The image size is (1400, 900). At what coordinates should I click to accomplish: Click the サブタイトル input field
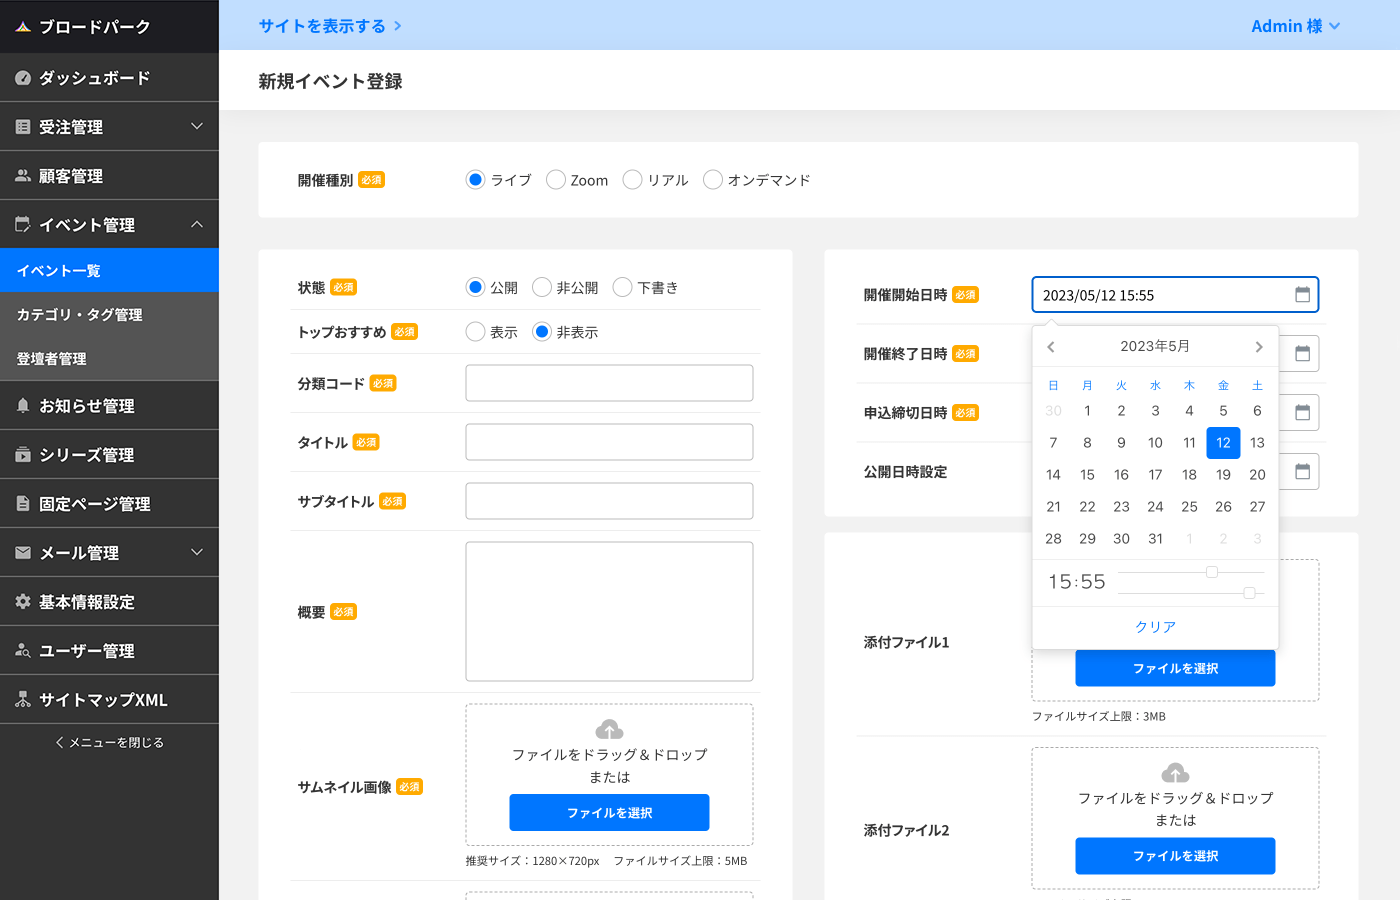tap(609, 501)
